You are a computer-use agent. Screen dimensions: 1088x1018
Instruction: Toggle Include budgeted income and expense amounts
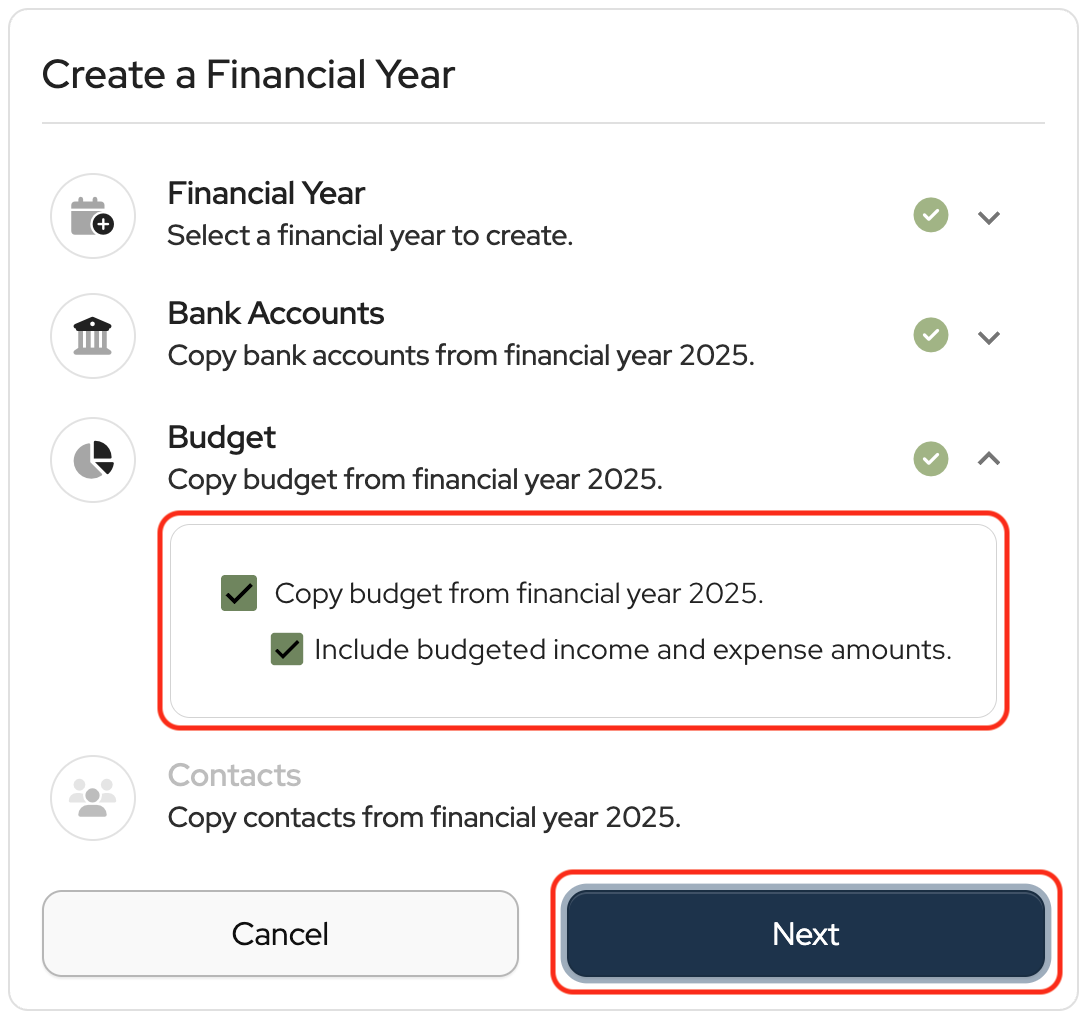tap(287, 650)
